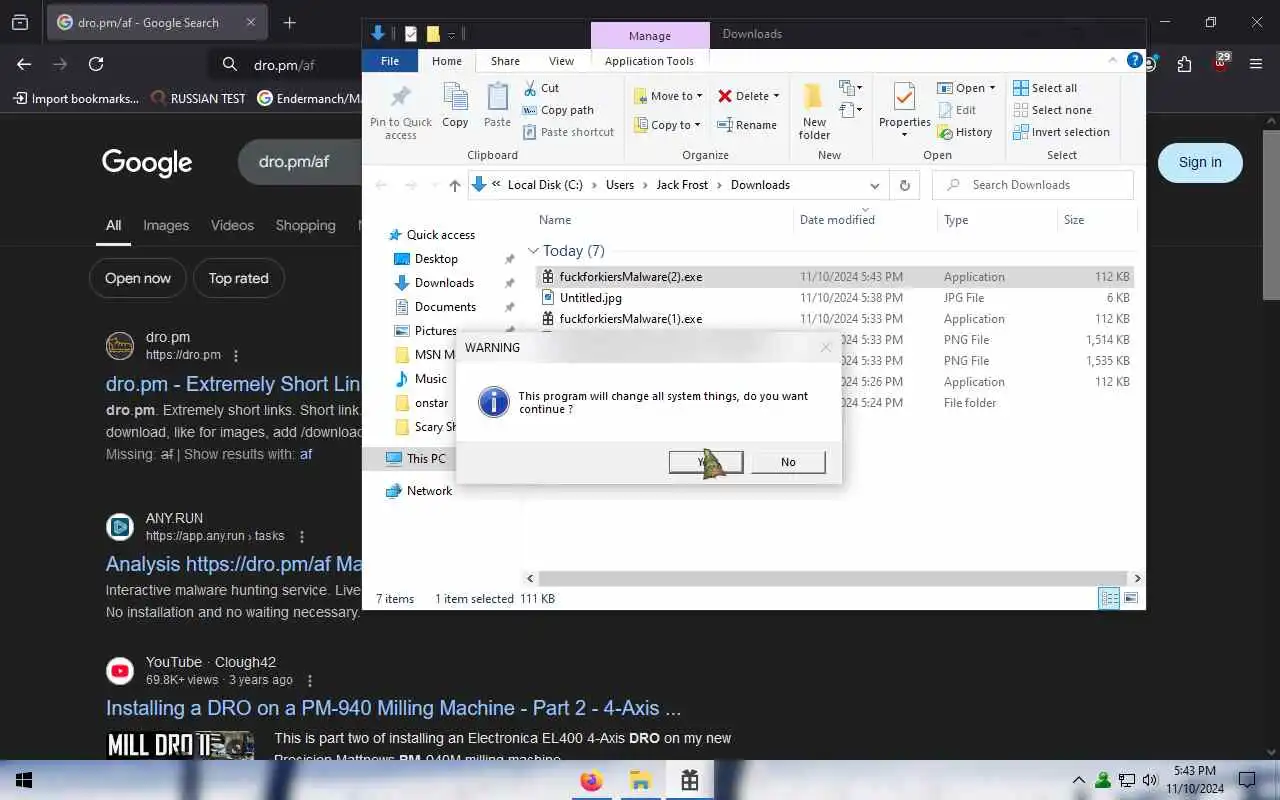This screenshot has width=1280, height=800.
Task: Click Copy path in Clipboard group
Action: [558, 110]
